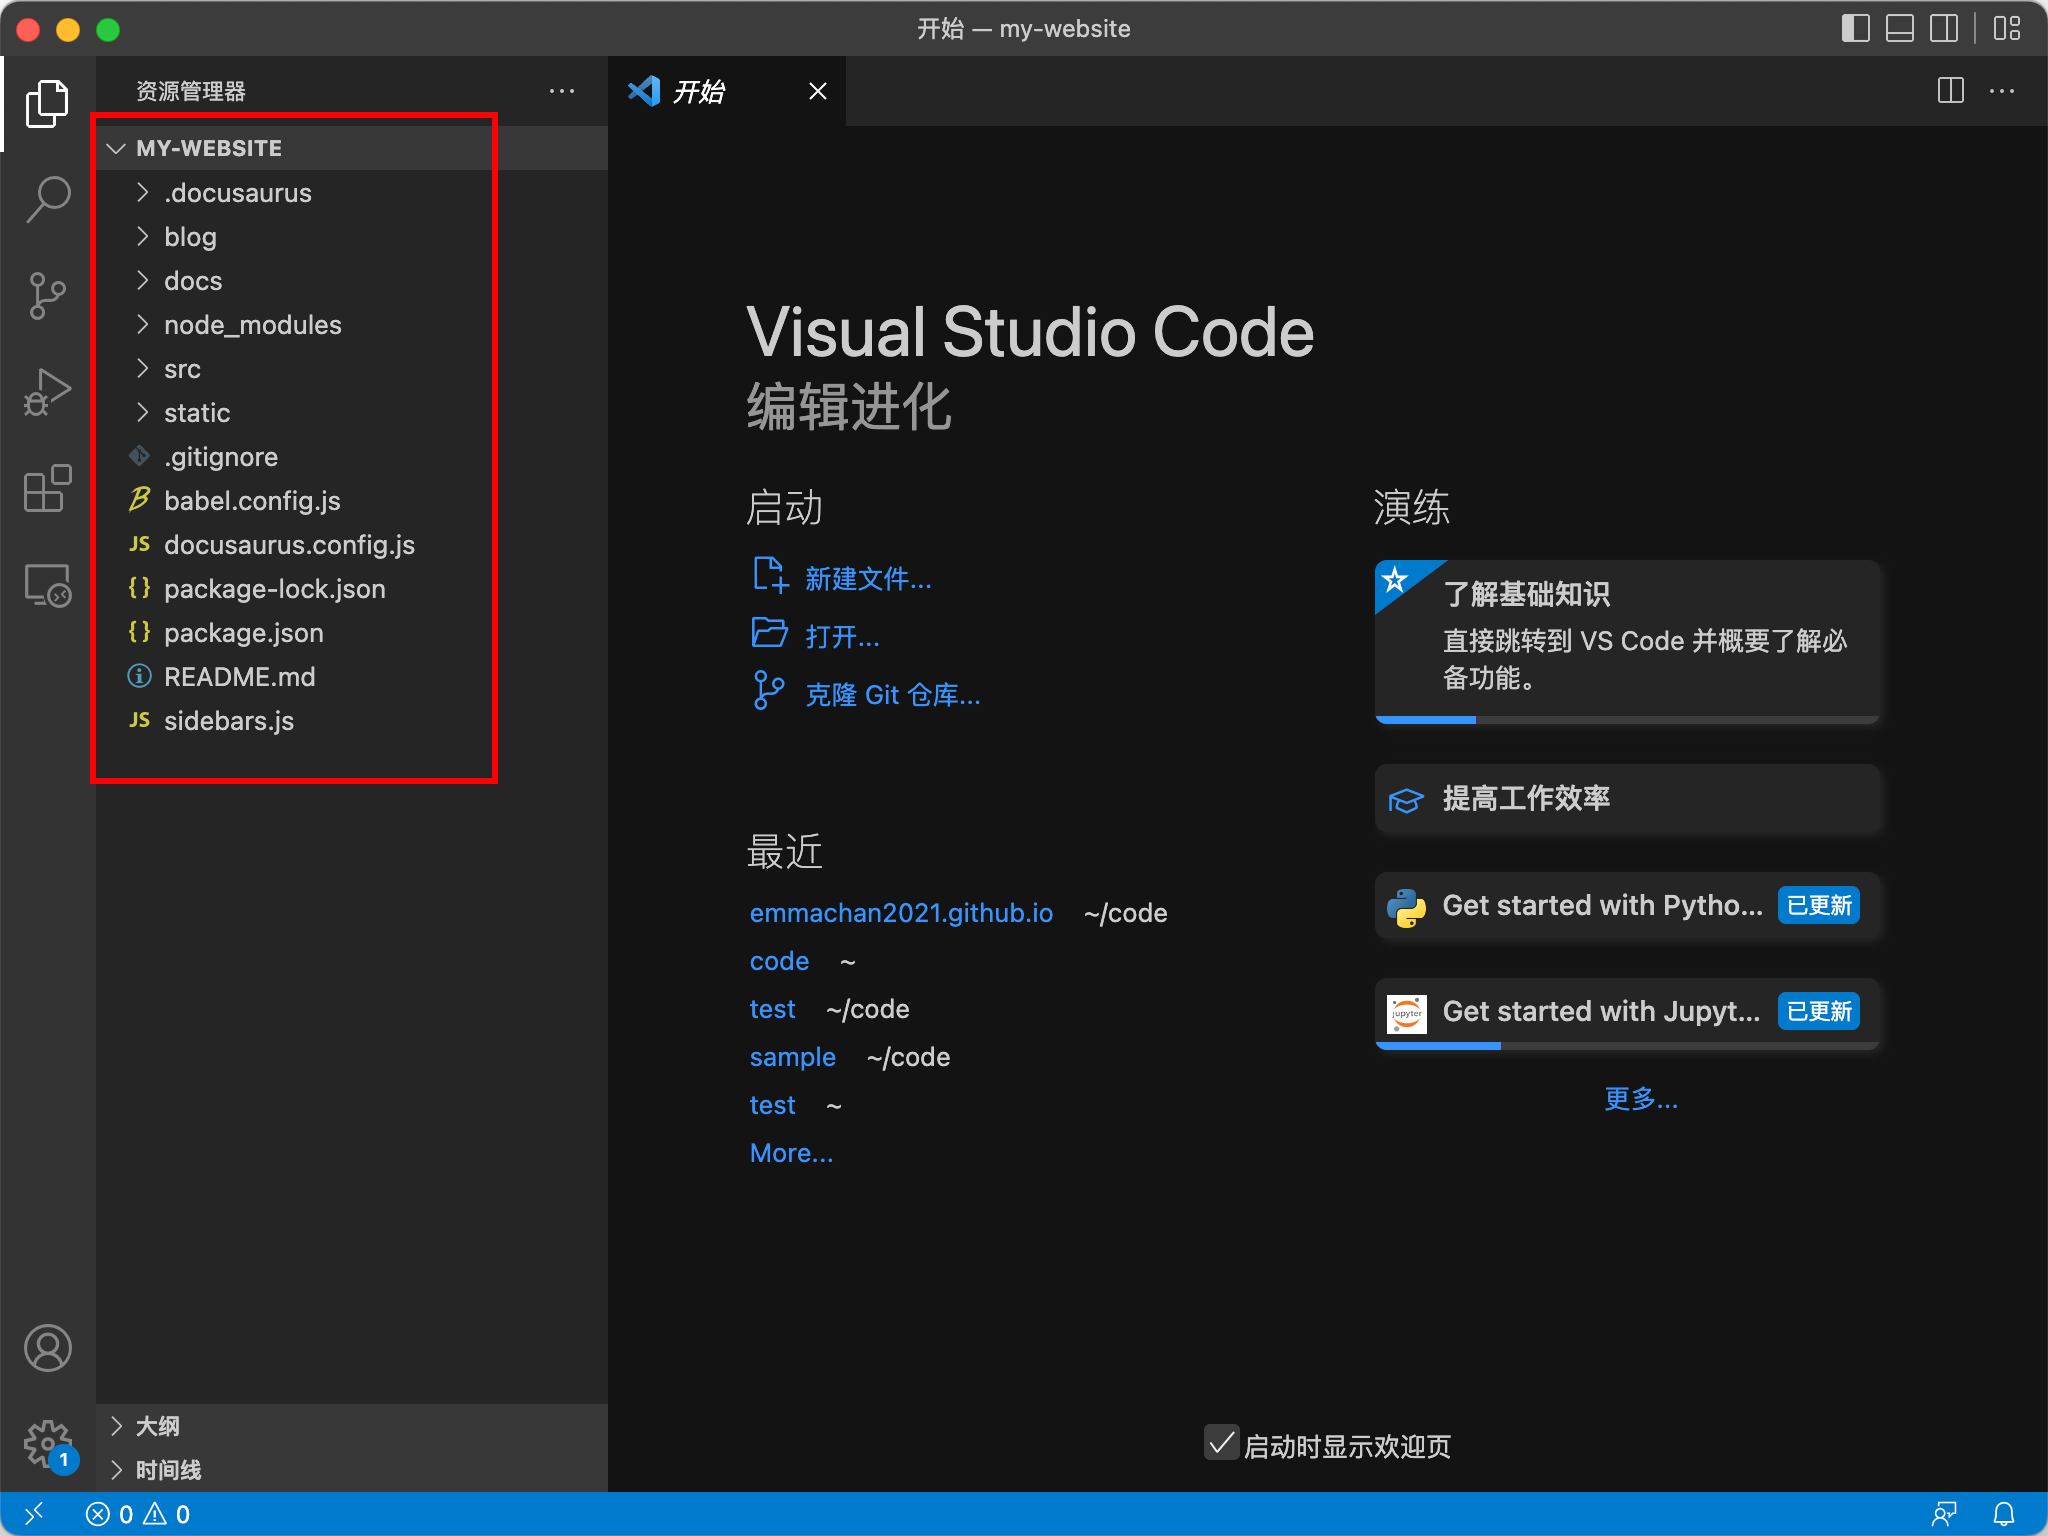Click More... under recent list
This screenshot has height=1536, width=2048.
click(791, 1153)
